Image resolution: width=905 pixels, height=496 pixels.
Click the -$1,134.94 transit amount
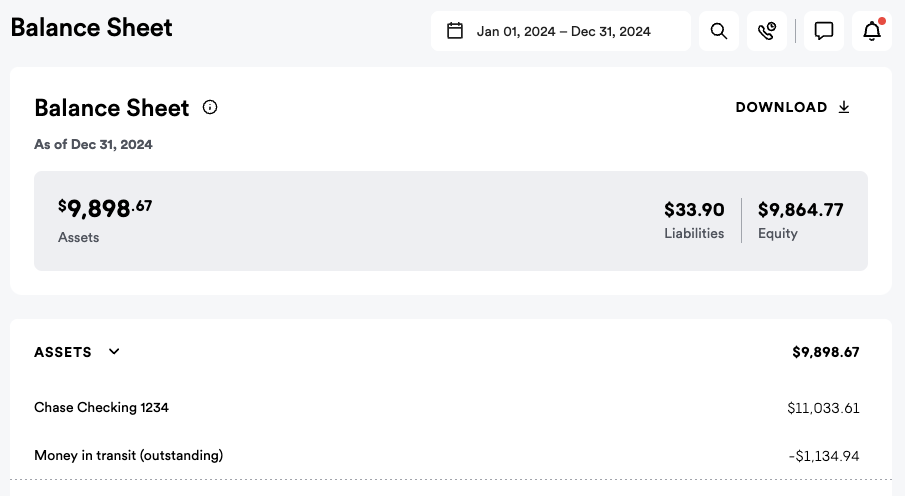tap(824, 456)
